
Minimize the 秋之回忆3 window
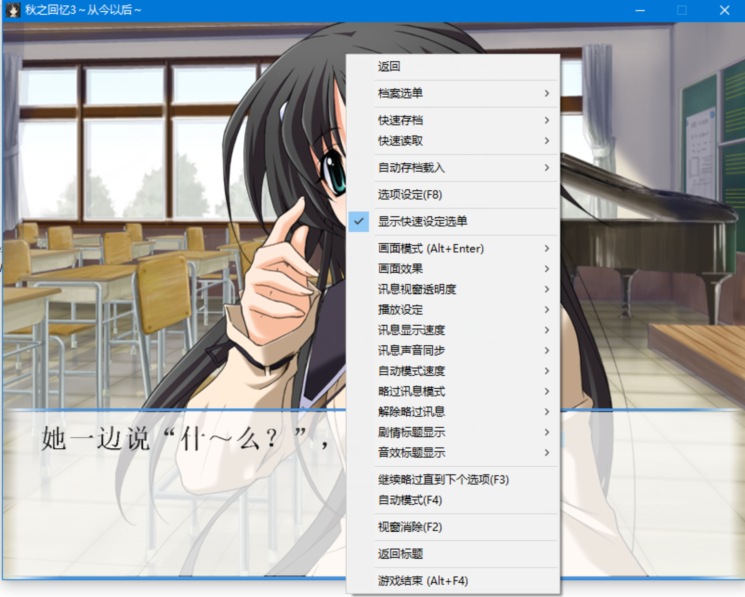(x=640, y=10)
